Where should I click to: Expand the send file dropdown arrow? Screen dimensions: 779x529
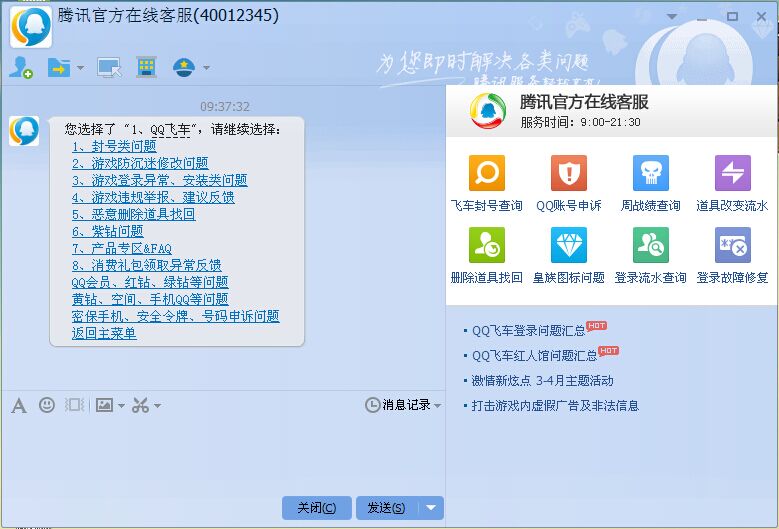(x=80, y=68)
